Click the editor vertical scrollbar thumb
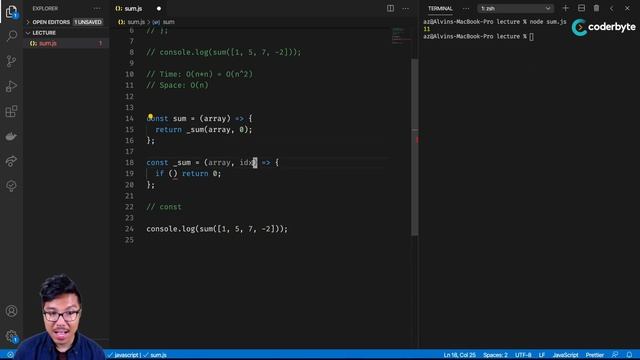The image size is (640, 360). point(414,147)
